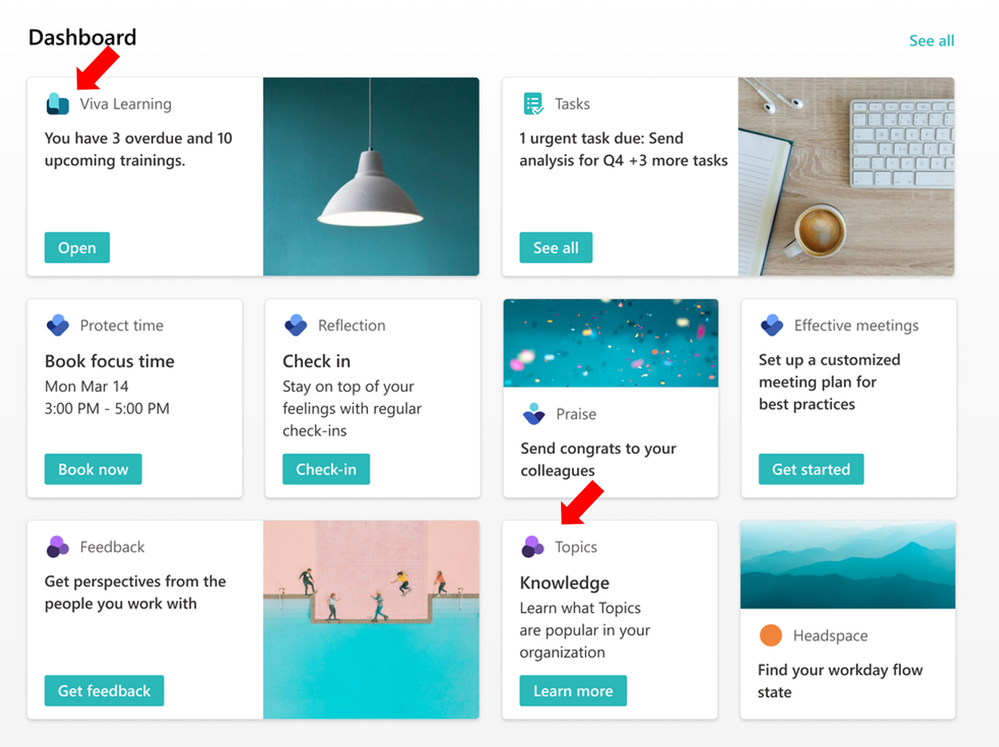Click Get started for Effective meetings

click(x=810, y=469)
